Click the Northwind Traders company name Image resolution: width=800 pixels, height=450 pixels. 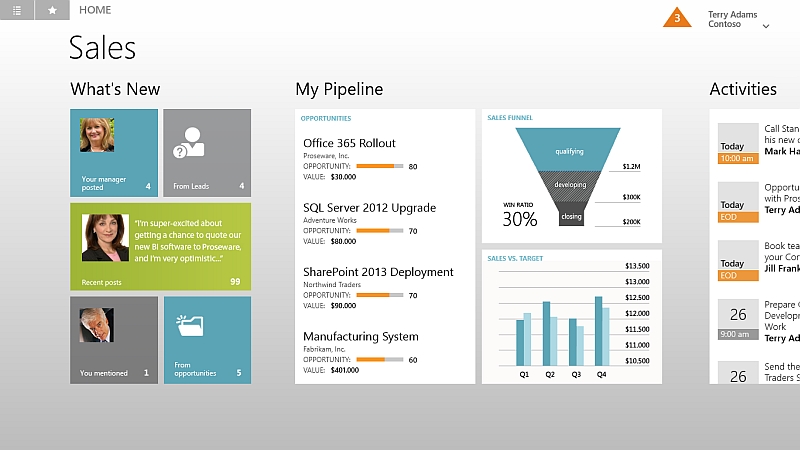coord(332,285)
